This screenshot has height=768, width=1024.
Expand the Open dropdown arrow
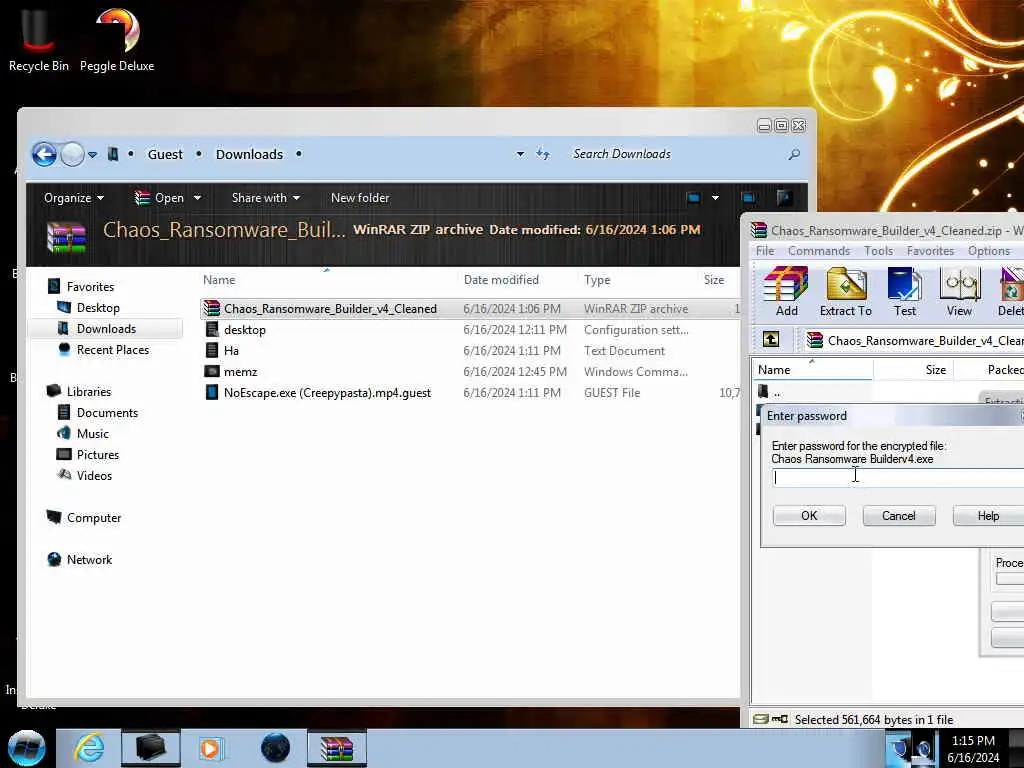(197, 198)
